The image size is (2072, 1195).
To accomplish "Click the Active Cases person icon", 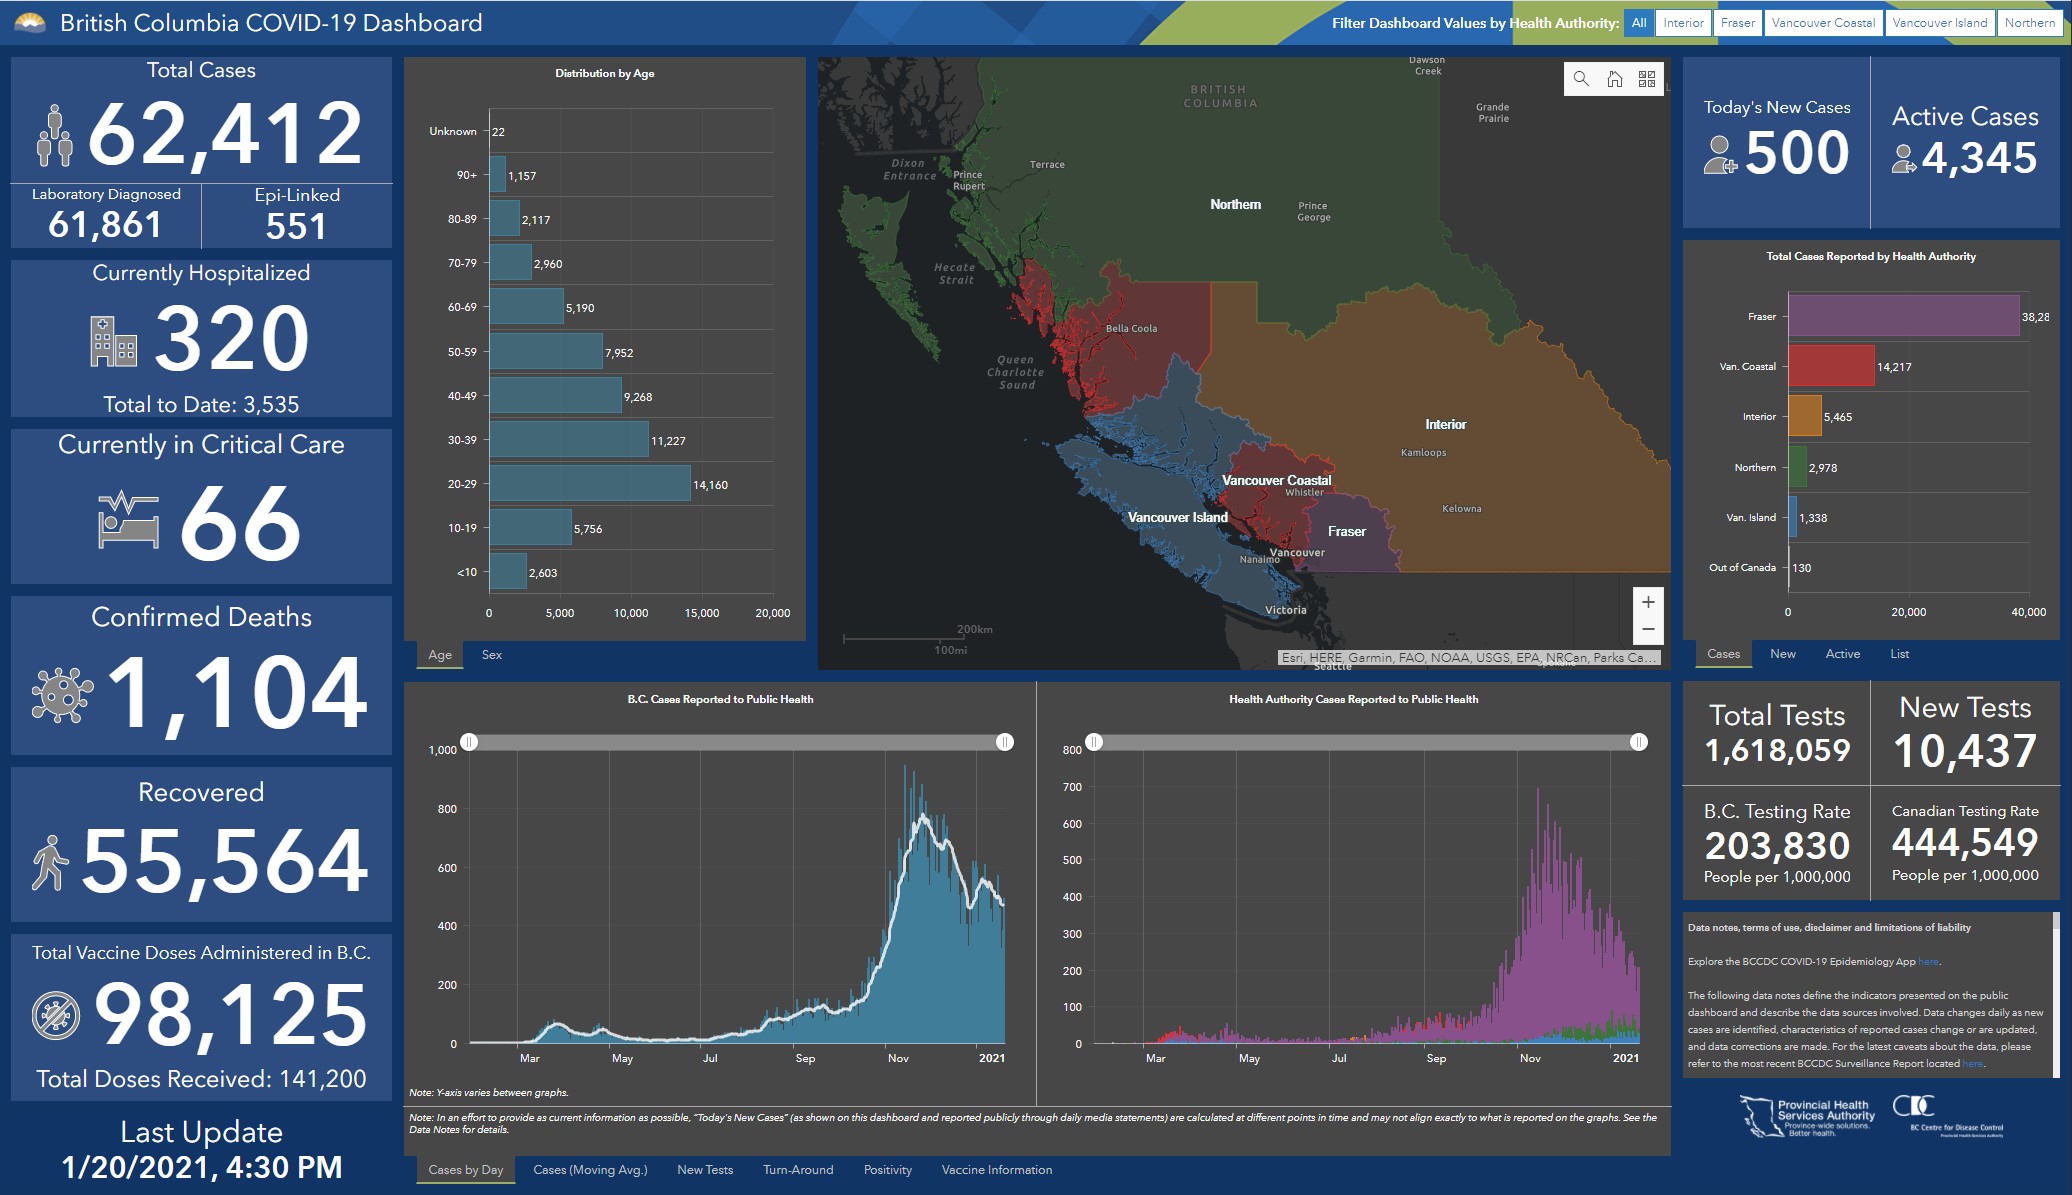I will (x=1904, y=158).
